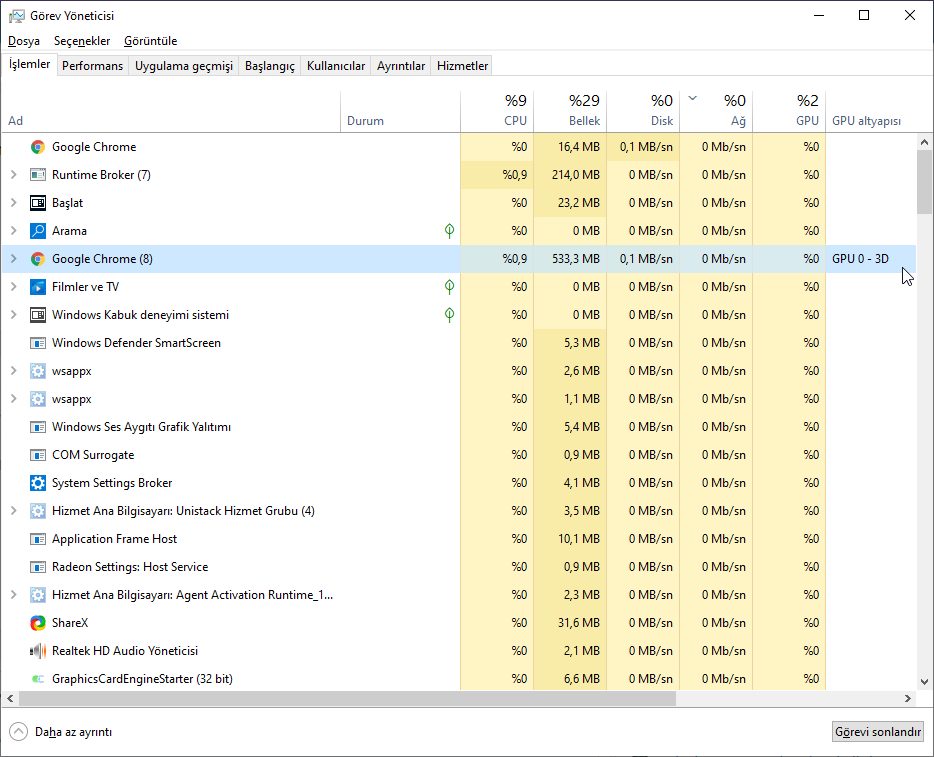Expand the second wsappx entry
Image resolution: width=934 pixels, height=757 pixels.
(x=14, y=398)
